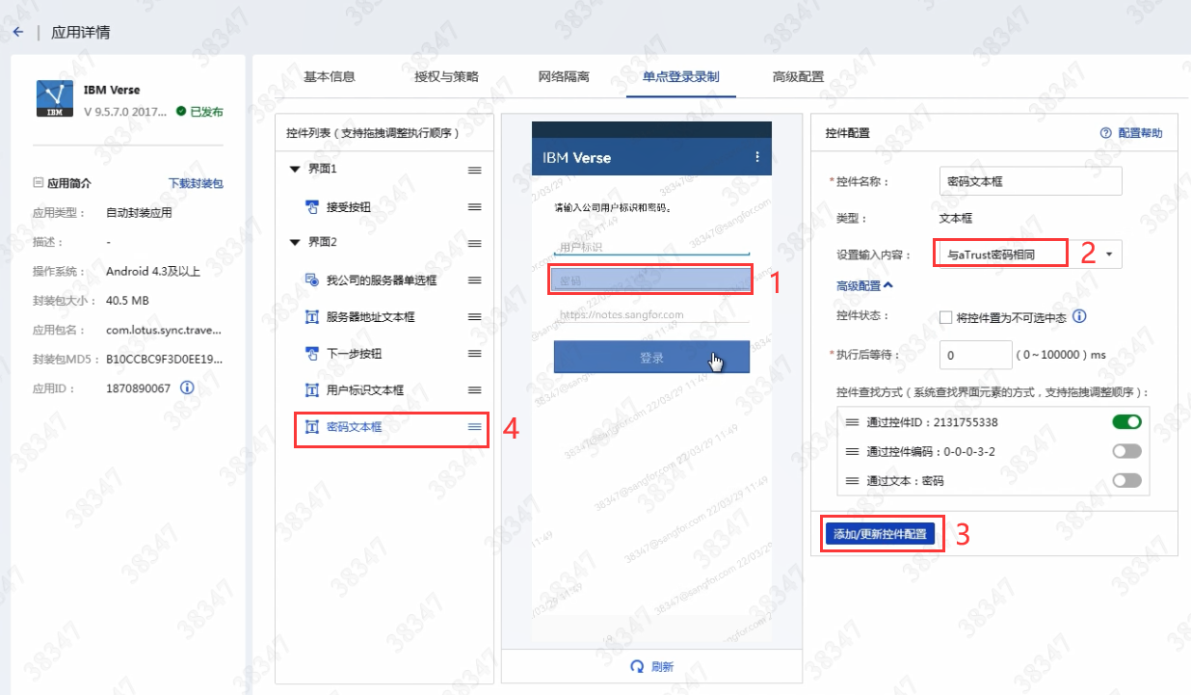Click 下载封装包 link
The height and width of the screenshot is (695, 1191).
tap(195, 183)
